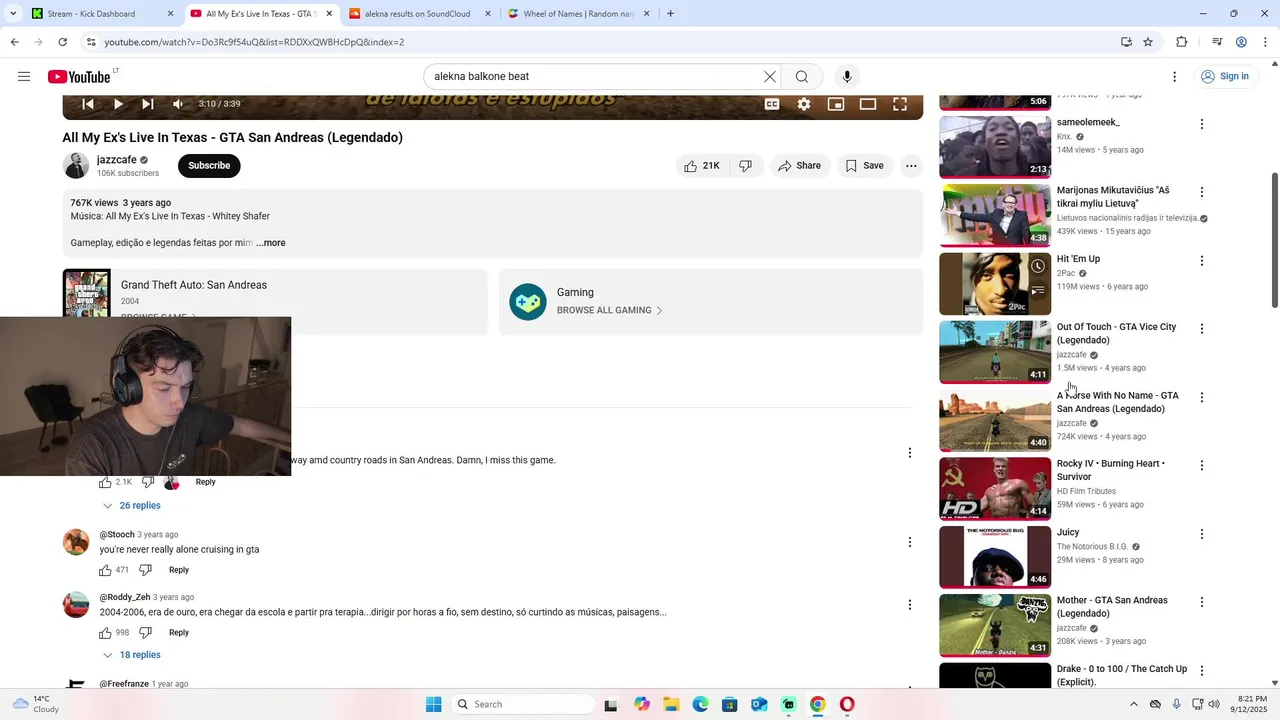Reload the page
This screenshot has height=720, width=1280.
[x=62, y=42]
